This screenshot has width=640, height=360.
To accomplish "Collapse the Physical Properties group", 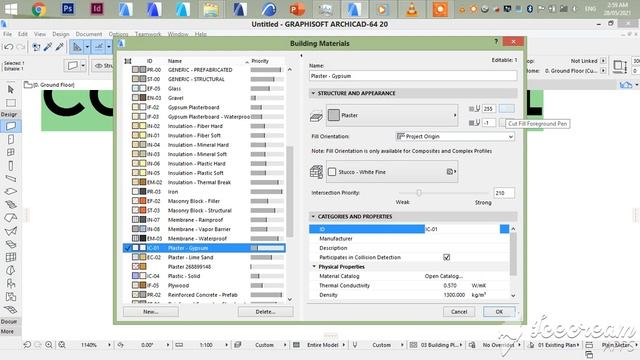I will coord(314,267).
